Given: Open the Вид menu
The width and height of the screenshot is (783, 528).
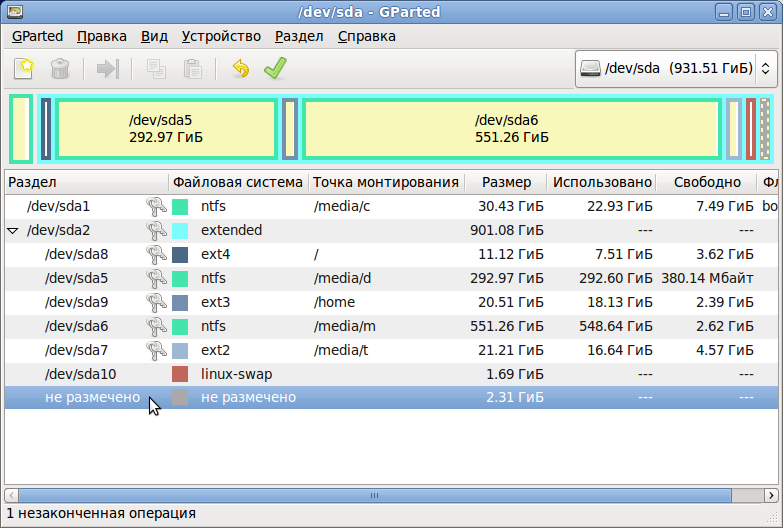Looking at the screenshot, I should pyautogui.click(x=154, y=36).
